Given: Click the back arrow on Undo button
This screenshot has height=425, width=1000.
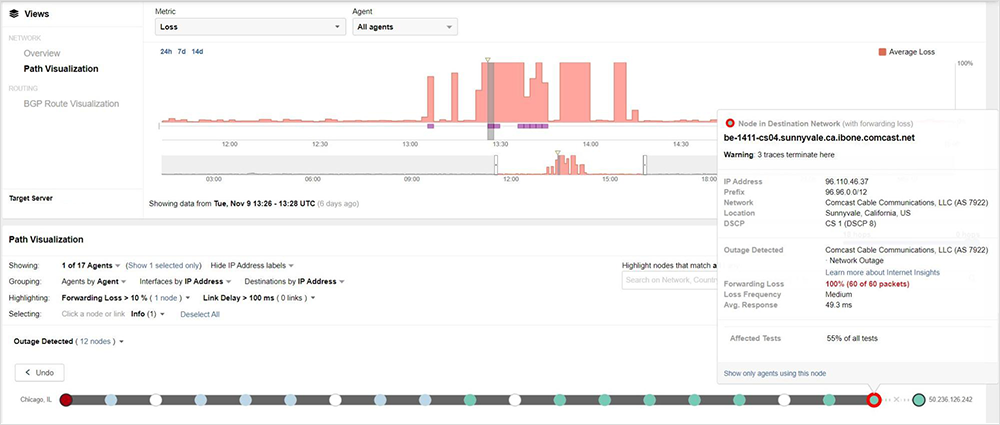Looking at the screenshot, I should point(28,372).
